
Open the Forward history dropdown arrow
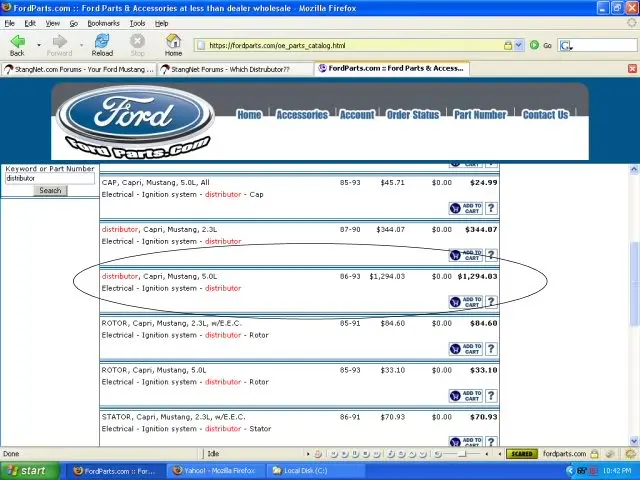coord(81,45)
